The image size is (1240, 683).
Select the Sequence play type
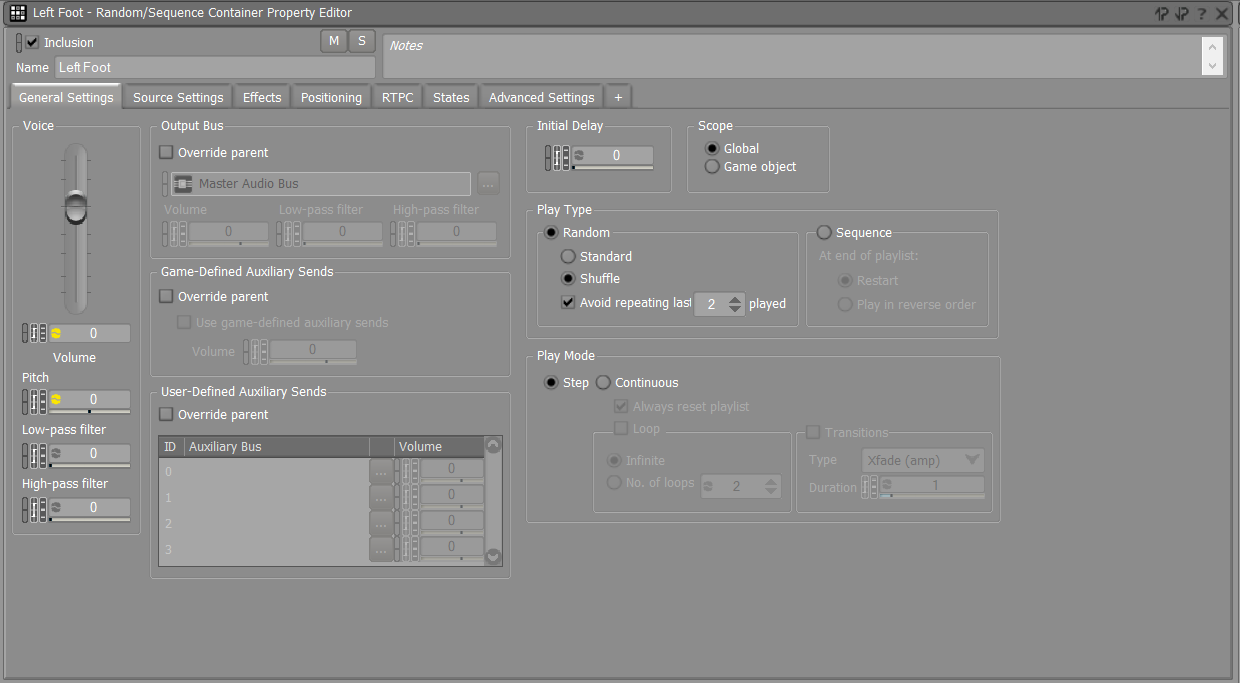[x=824, y=233]
